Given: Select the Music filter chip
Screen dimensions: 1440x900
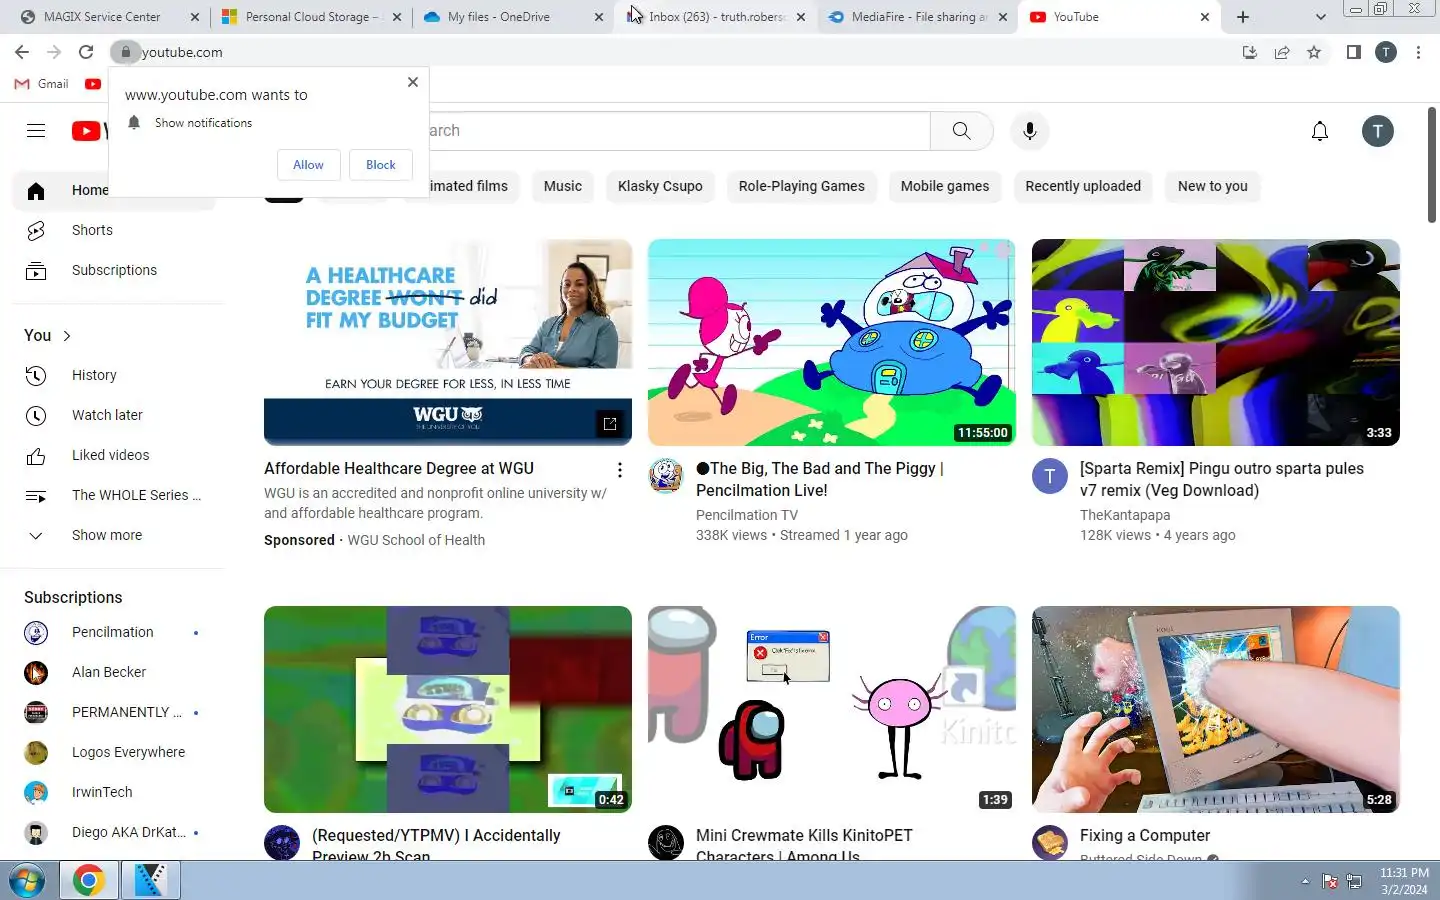Looking at the screenshot, I should [562, 186].
